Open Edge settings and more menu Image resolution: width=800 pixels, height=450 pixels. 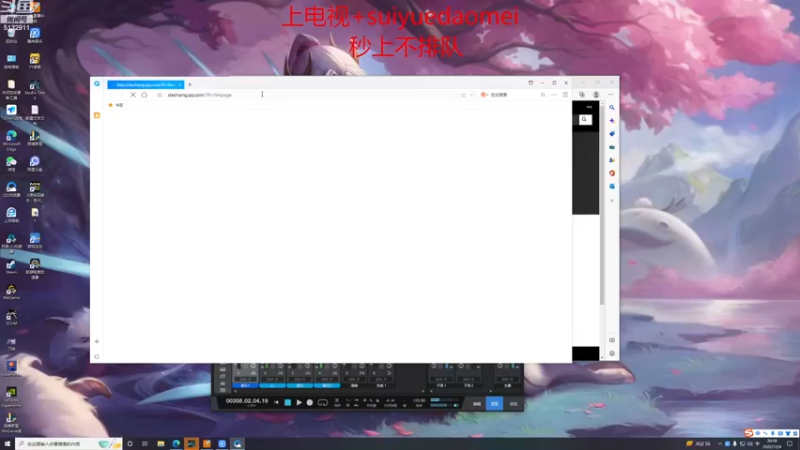pos(611,94)
